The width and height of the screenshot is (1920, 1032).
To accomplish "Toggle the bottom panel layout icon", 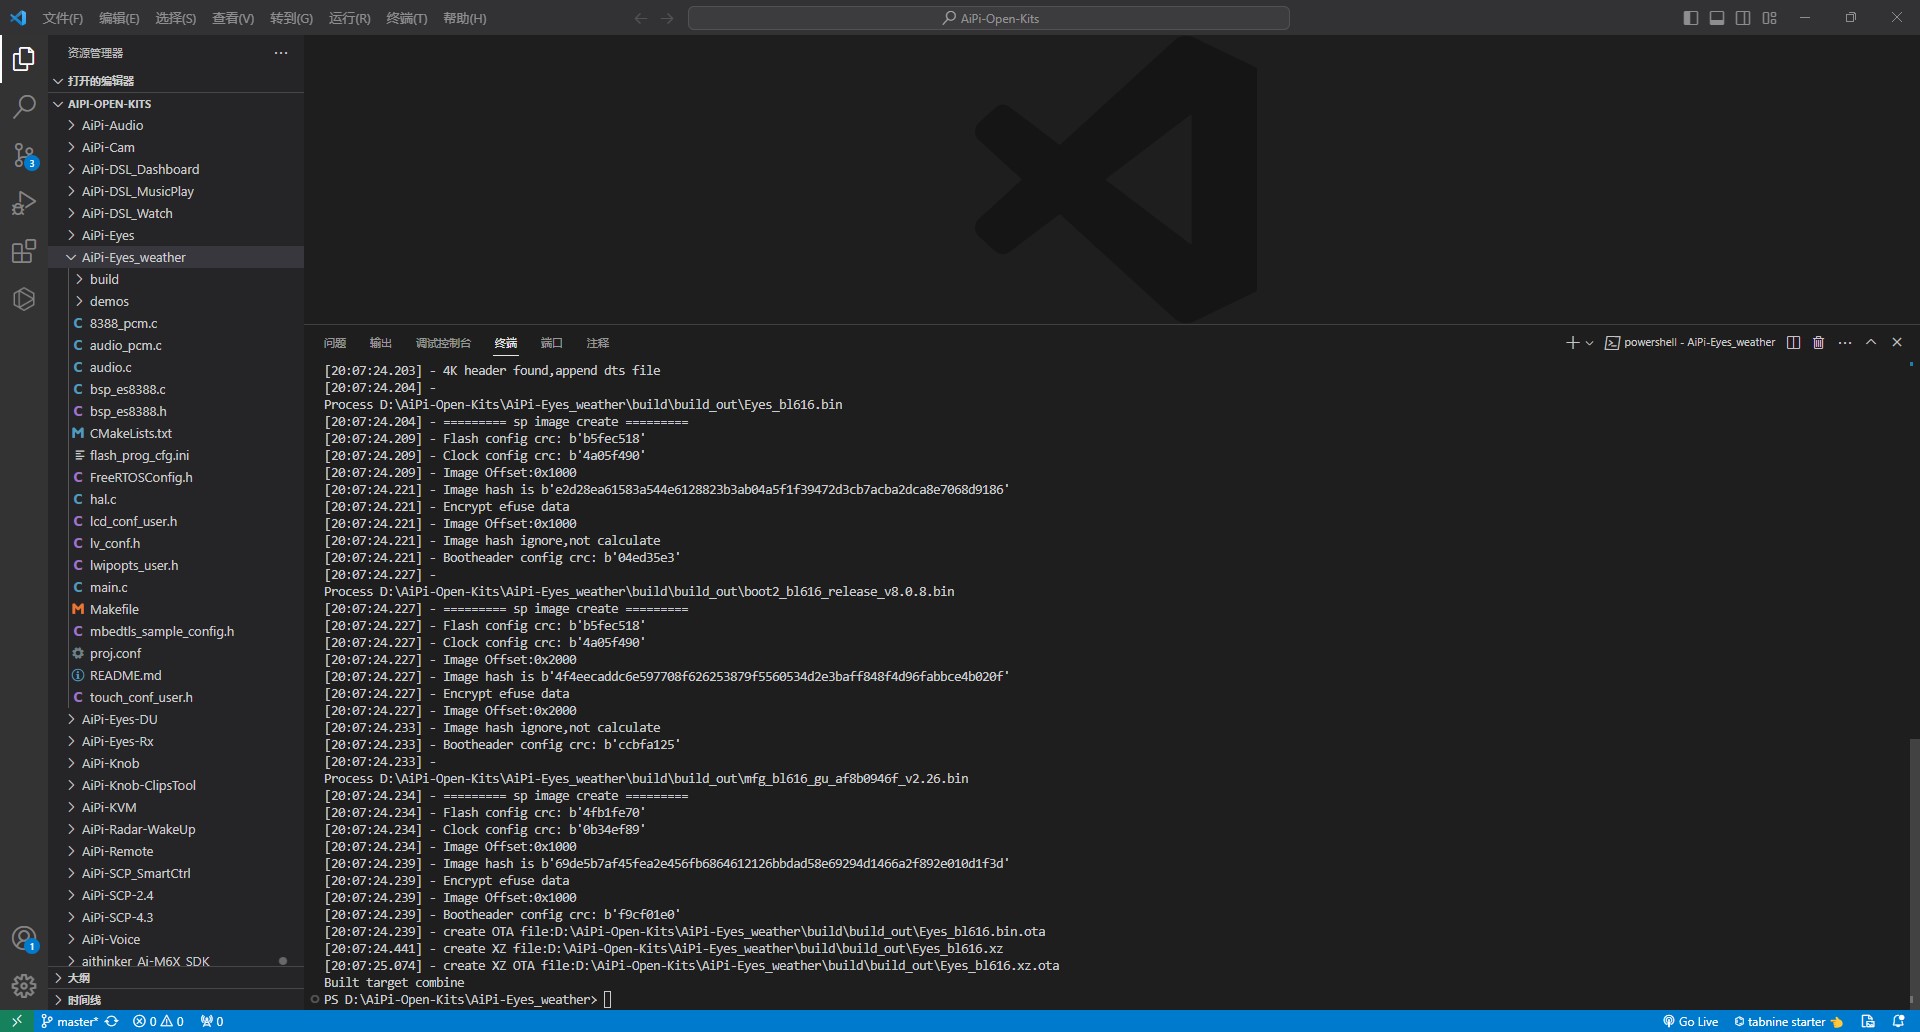I will coord(1717,18).
